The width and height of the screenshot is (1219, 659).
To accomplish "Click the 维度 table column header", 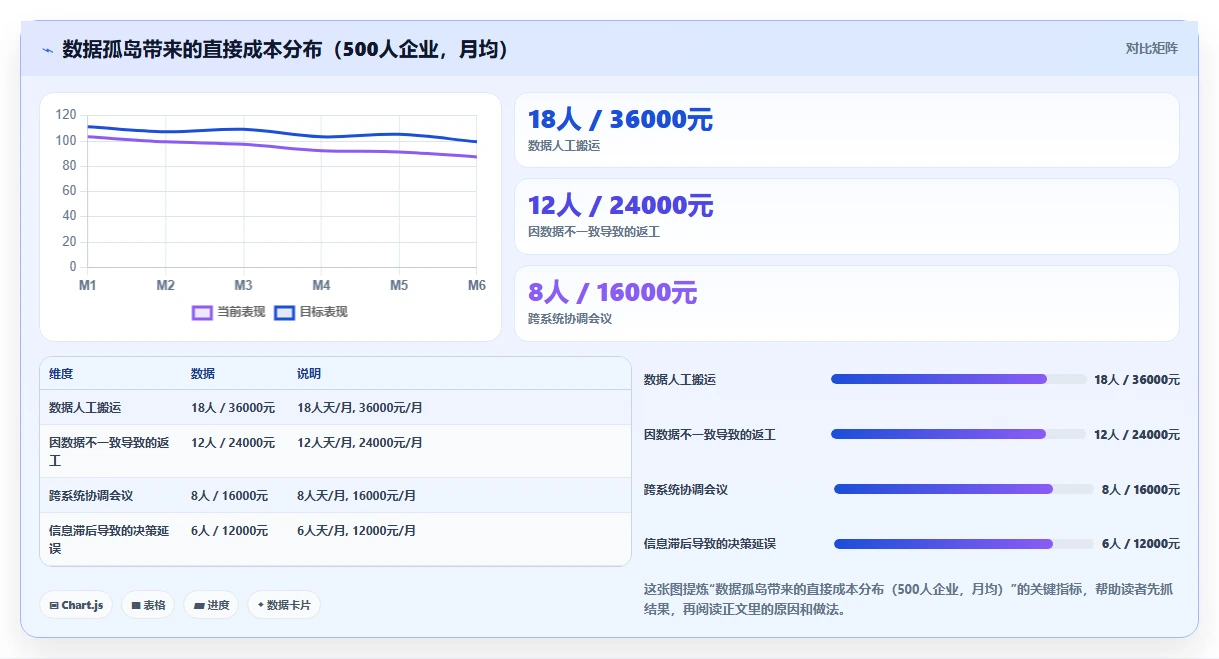I will pyautogui.click(x=61, y=374).
